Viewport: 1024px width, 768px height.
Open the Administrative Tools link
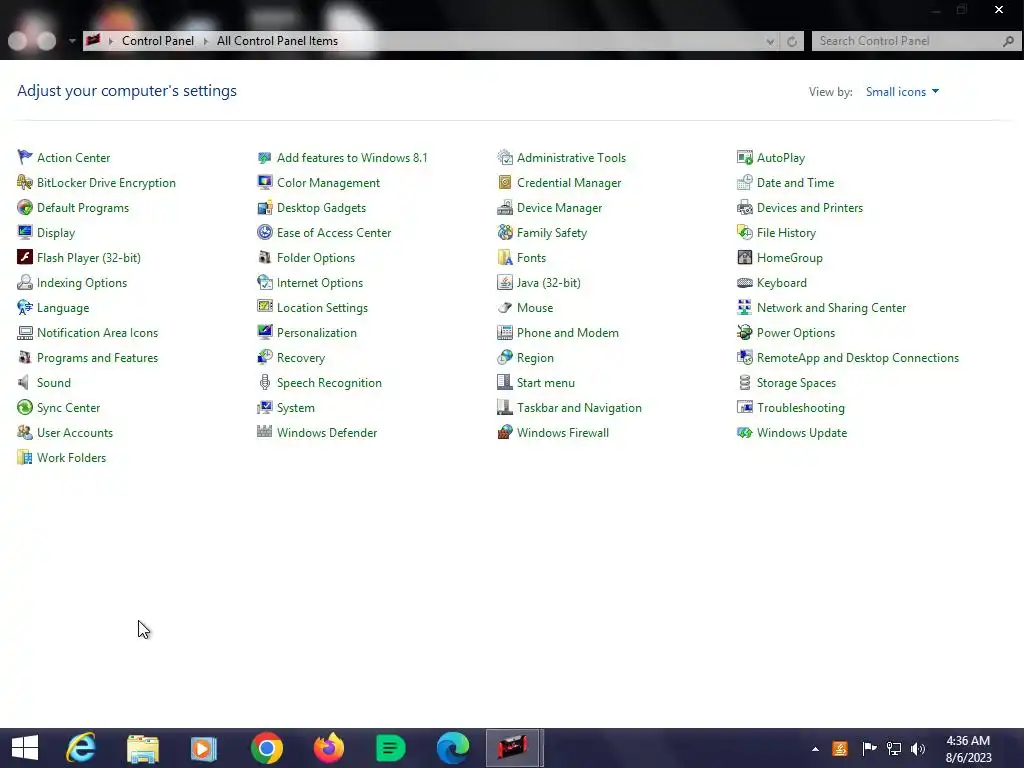(571, 157)
